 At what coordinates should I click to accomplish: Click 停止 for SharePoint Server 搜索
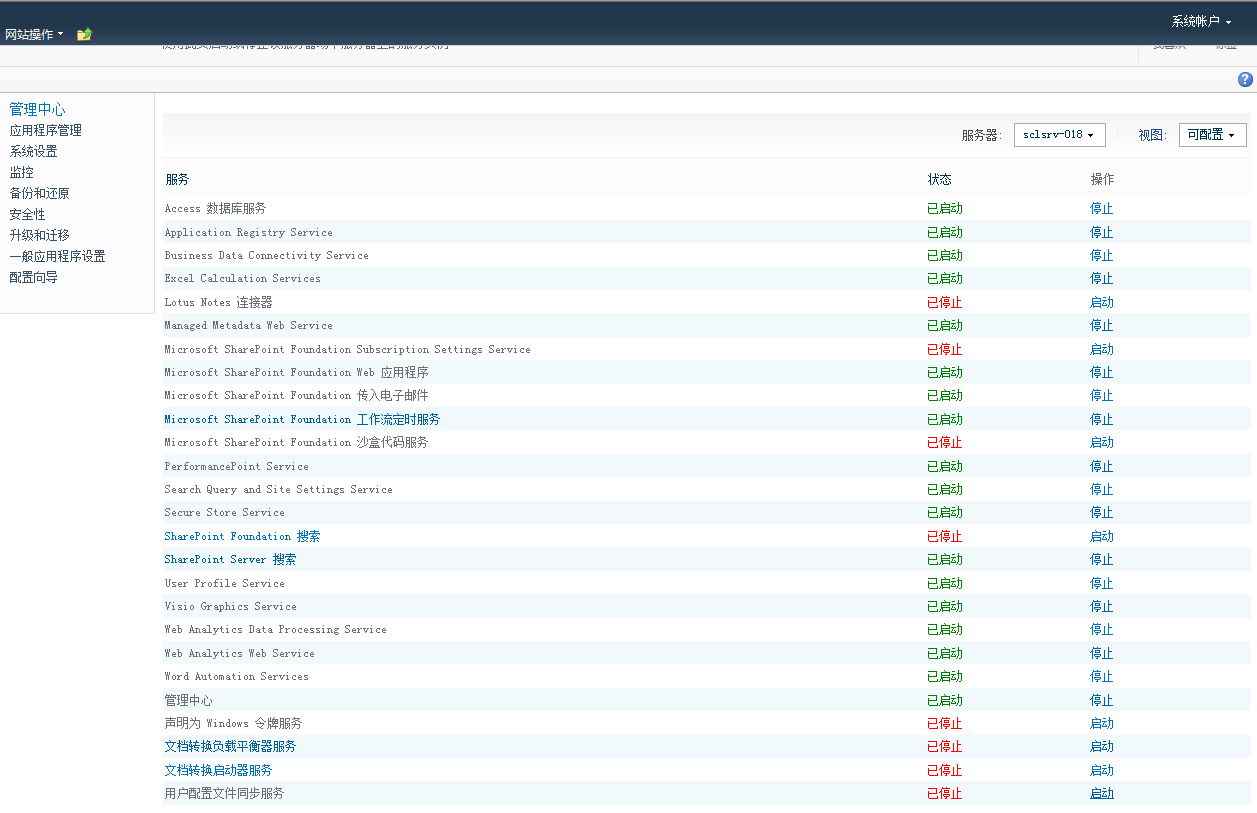[x=1101, y=559]
